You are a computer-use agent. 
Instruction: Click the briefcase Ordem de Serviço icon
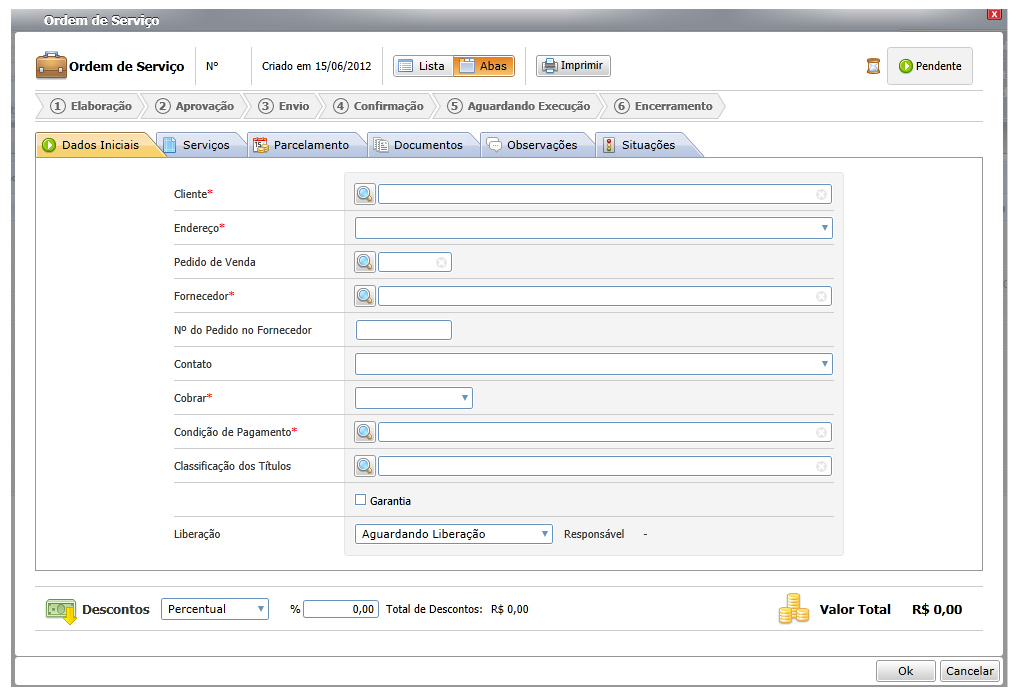pos(51,66)
